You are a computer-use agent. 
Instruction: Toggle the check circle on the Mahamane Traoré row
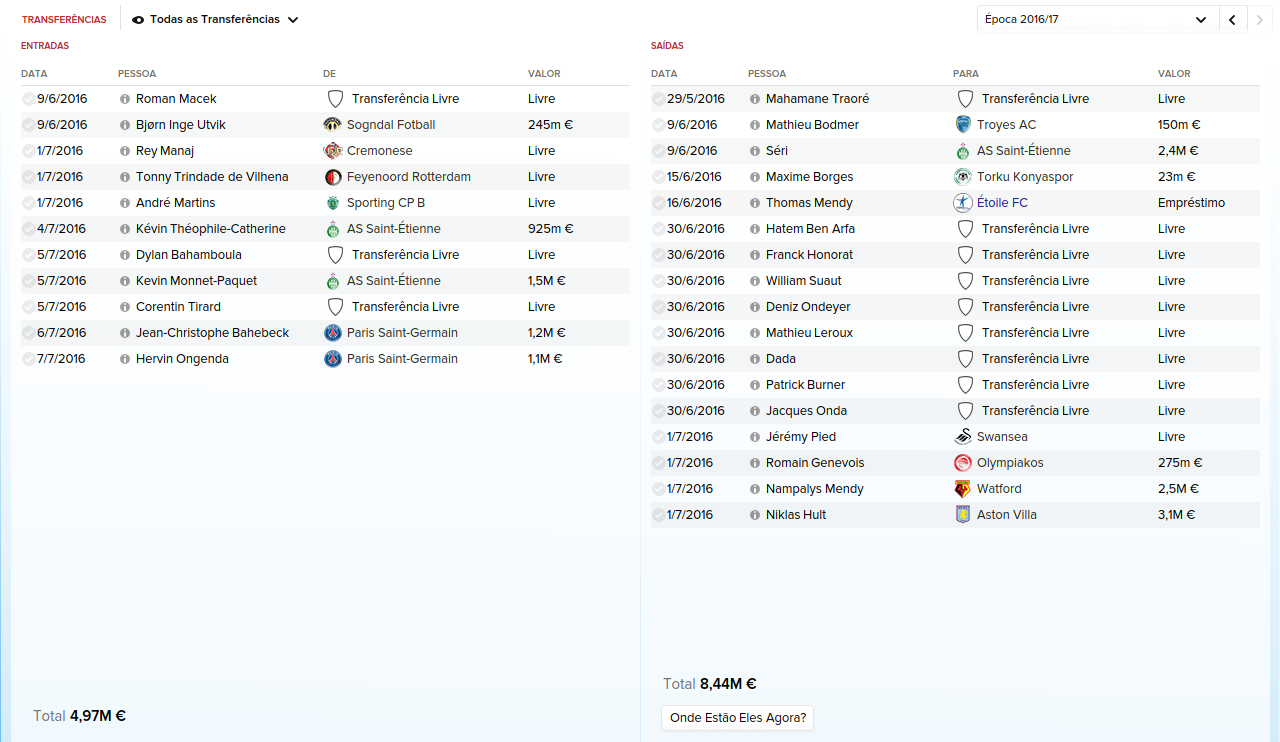pos(658,99)
